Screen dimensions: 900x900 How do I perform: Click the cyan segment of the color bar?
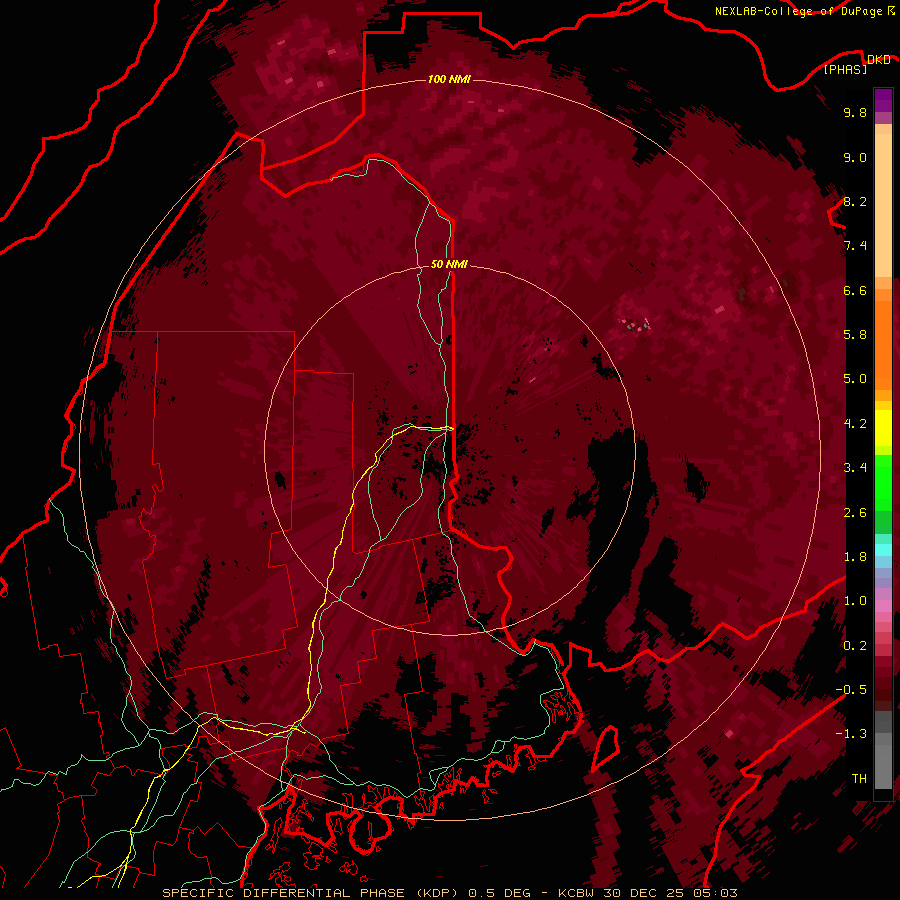(x=883, y=550)
